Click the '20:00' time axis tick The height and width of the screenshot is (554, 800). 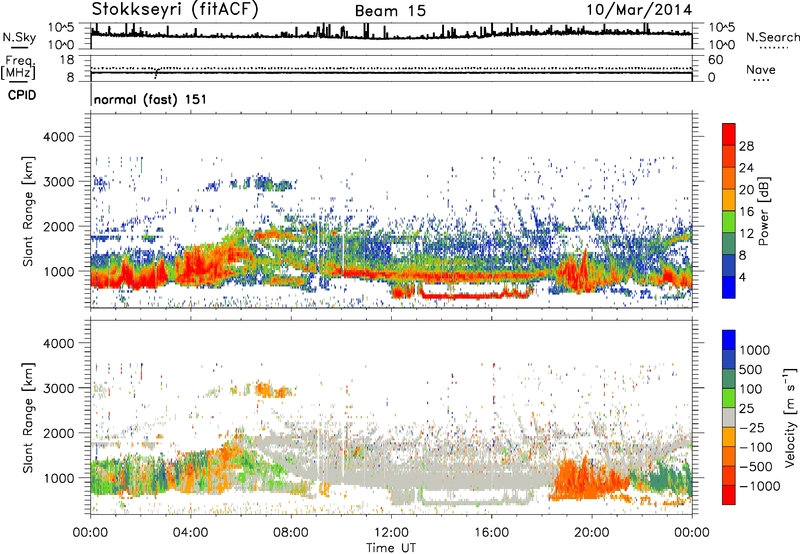coord(591,533)
